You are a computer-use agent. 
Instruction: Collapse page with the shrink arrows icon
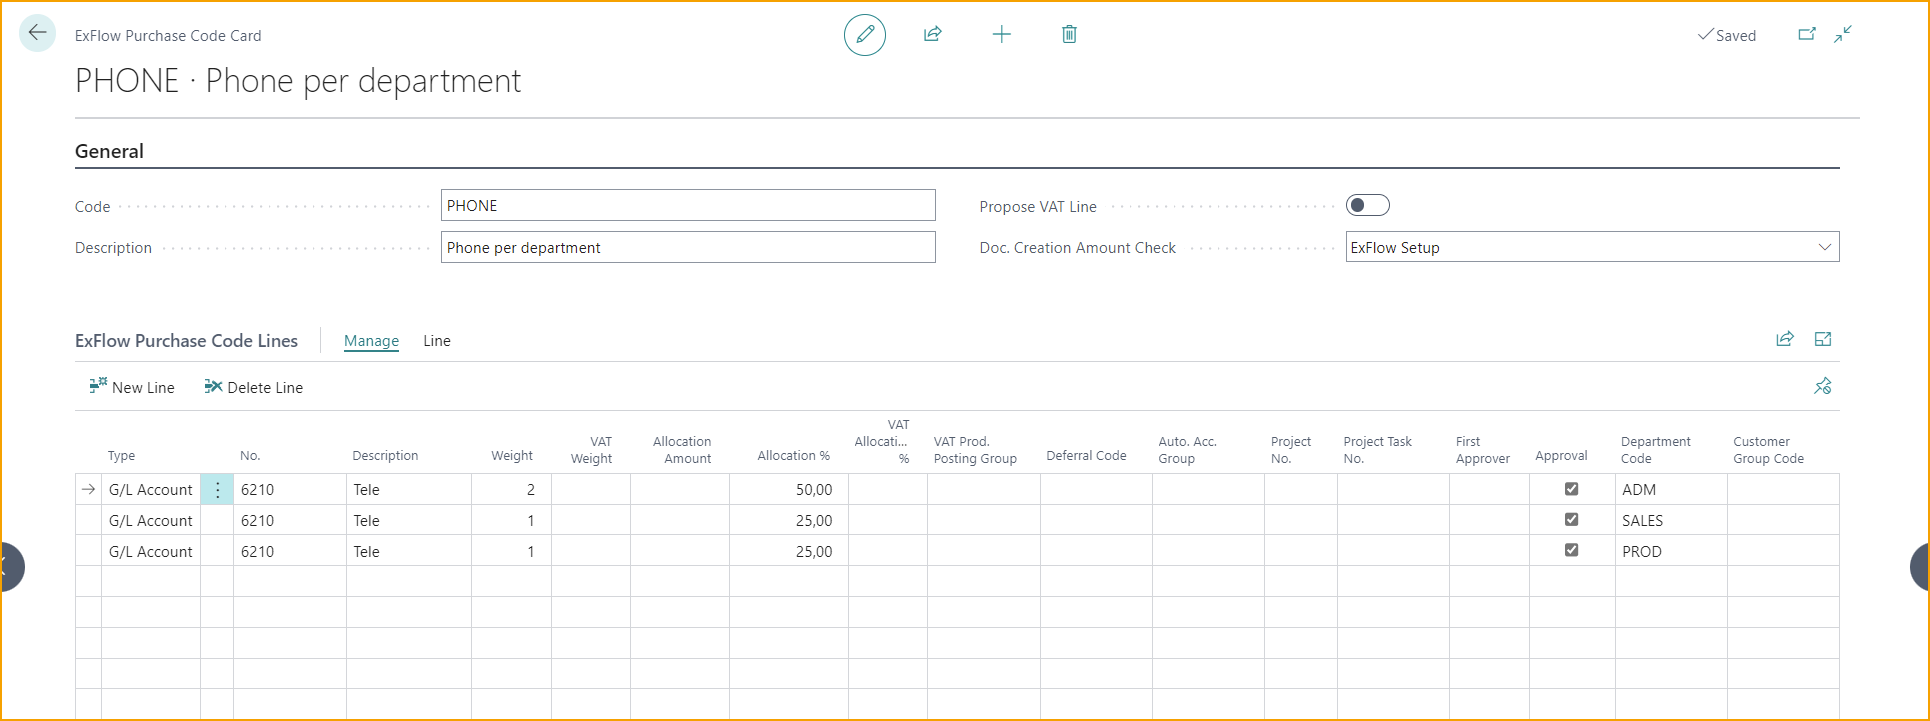click(x=1843, y=34)
